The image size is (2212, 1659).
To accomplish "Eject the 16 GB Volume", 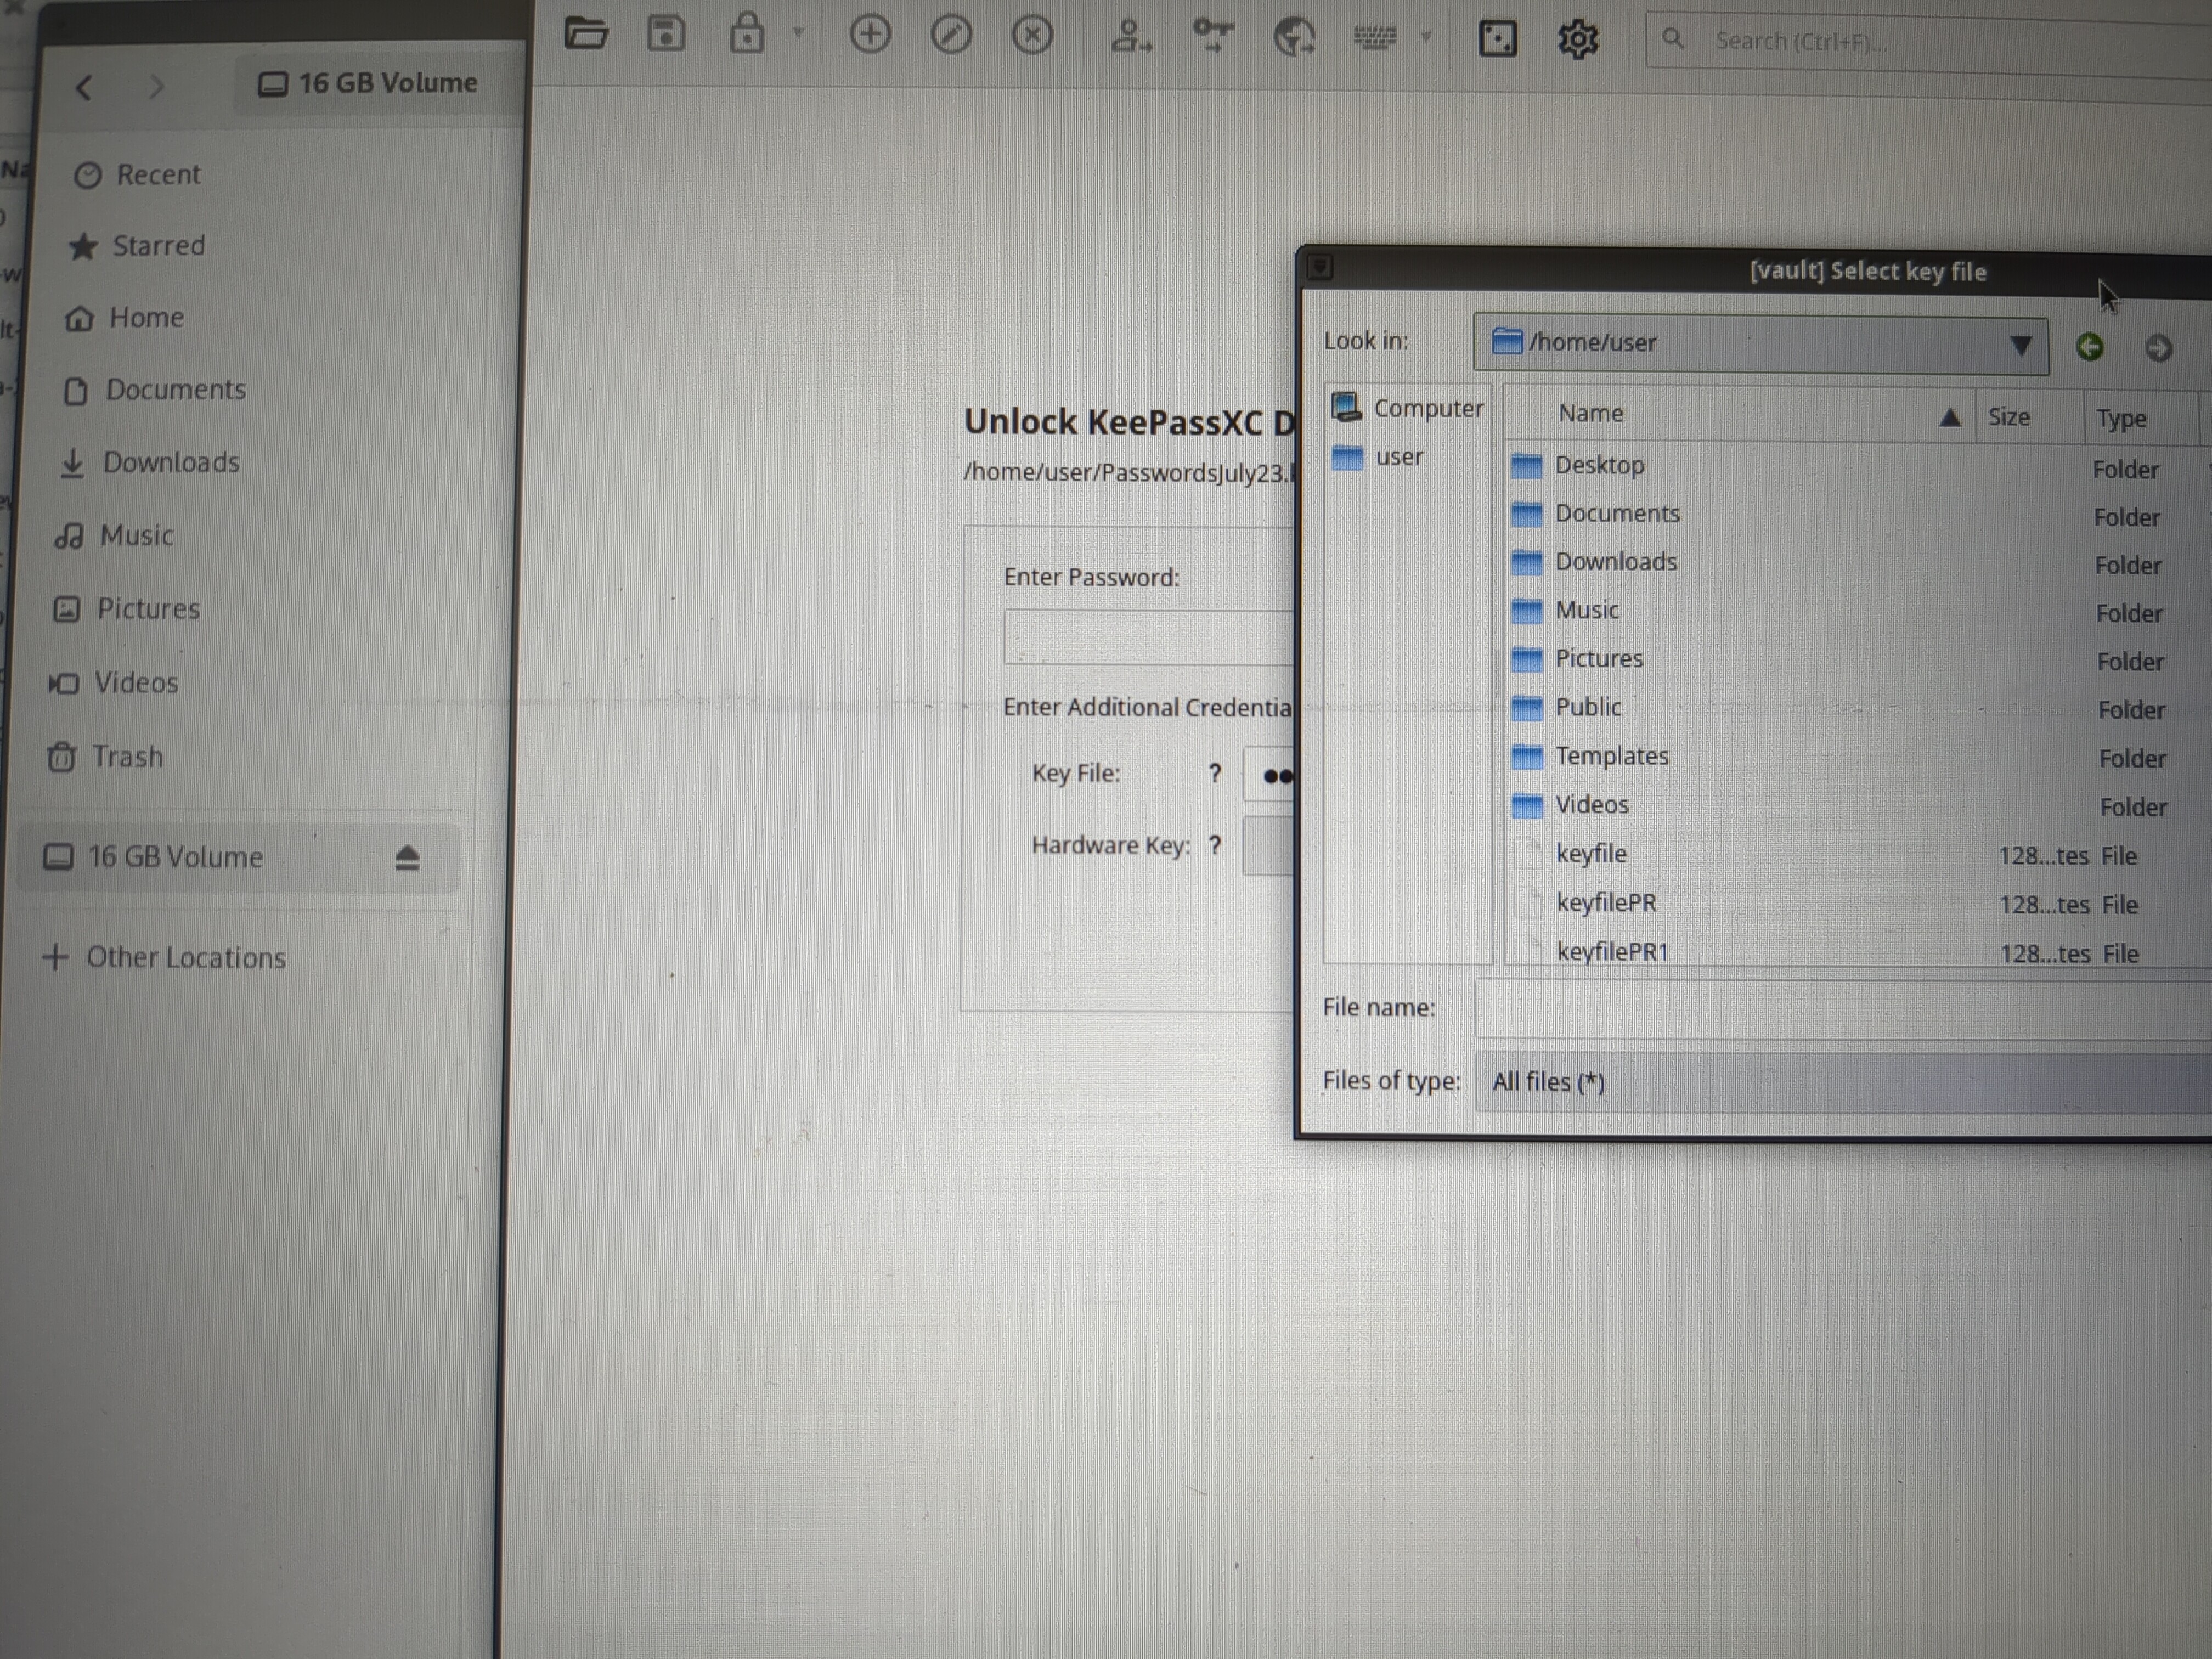I will point(406,858).
